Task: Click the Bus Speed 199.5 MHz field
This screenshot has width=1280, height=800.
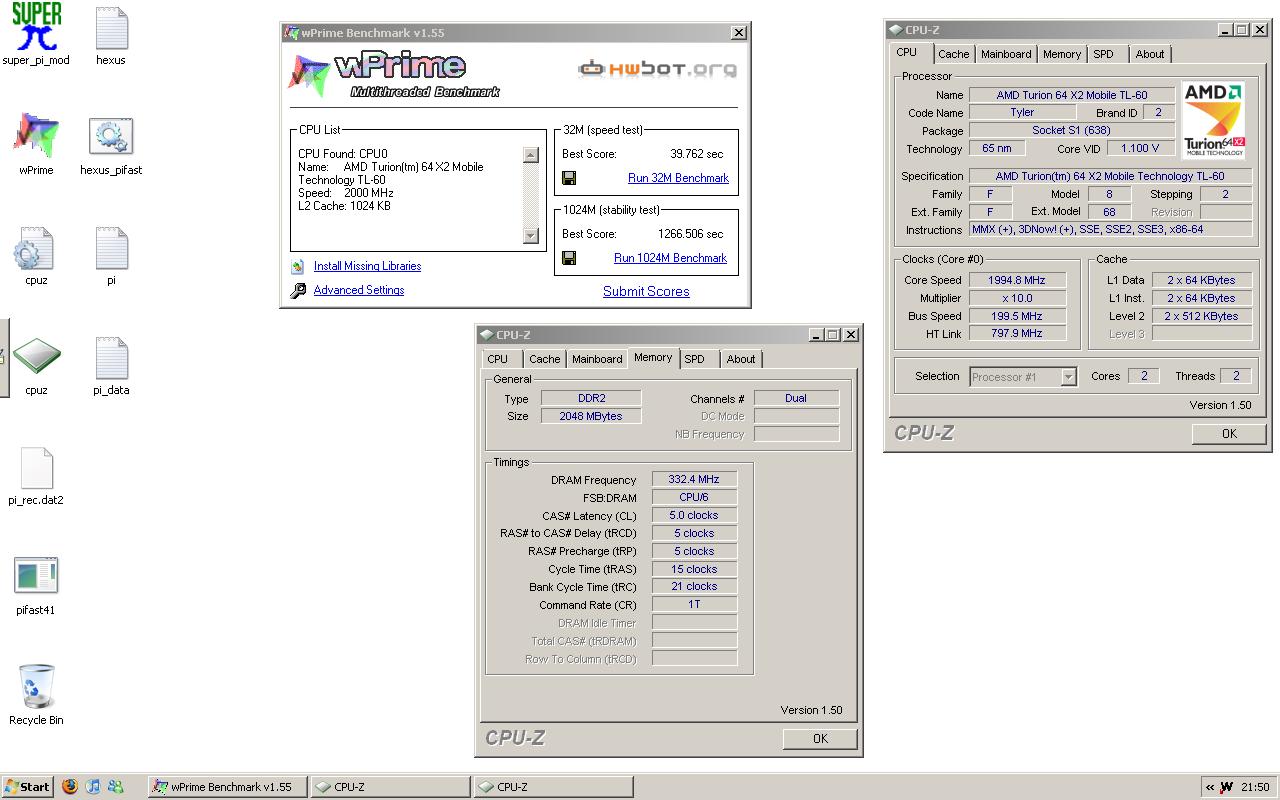Action: (x=1017, y=316)
